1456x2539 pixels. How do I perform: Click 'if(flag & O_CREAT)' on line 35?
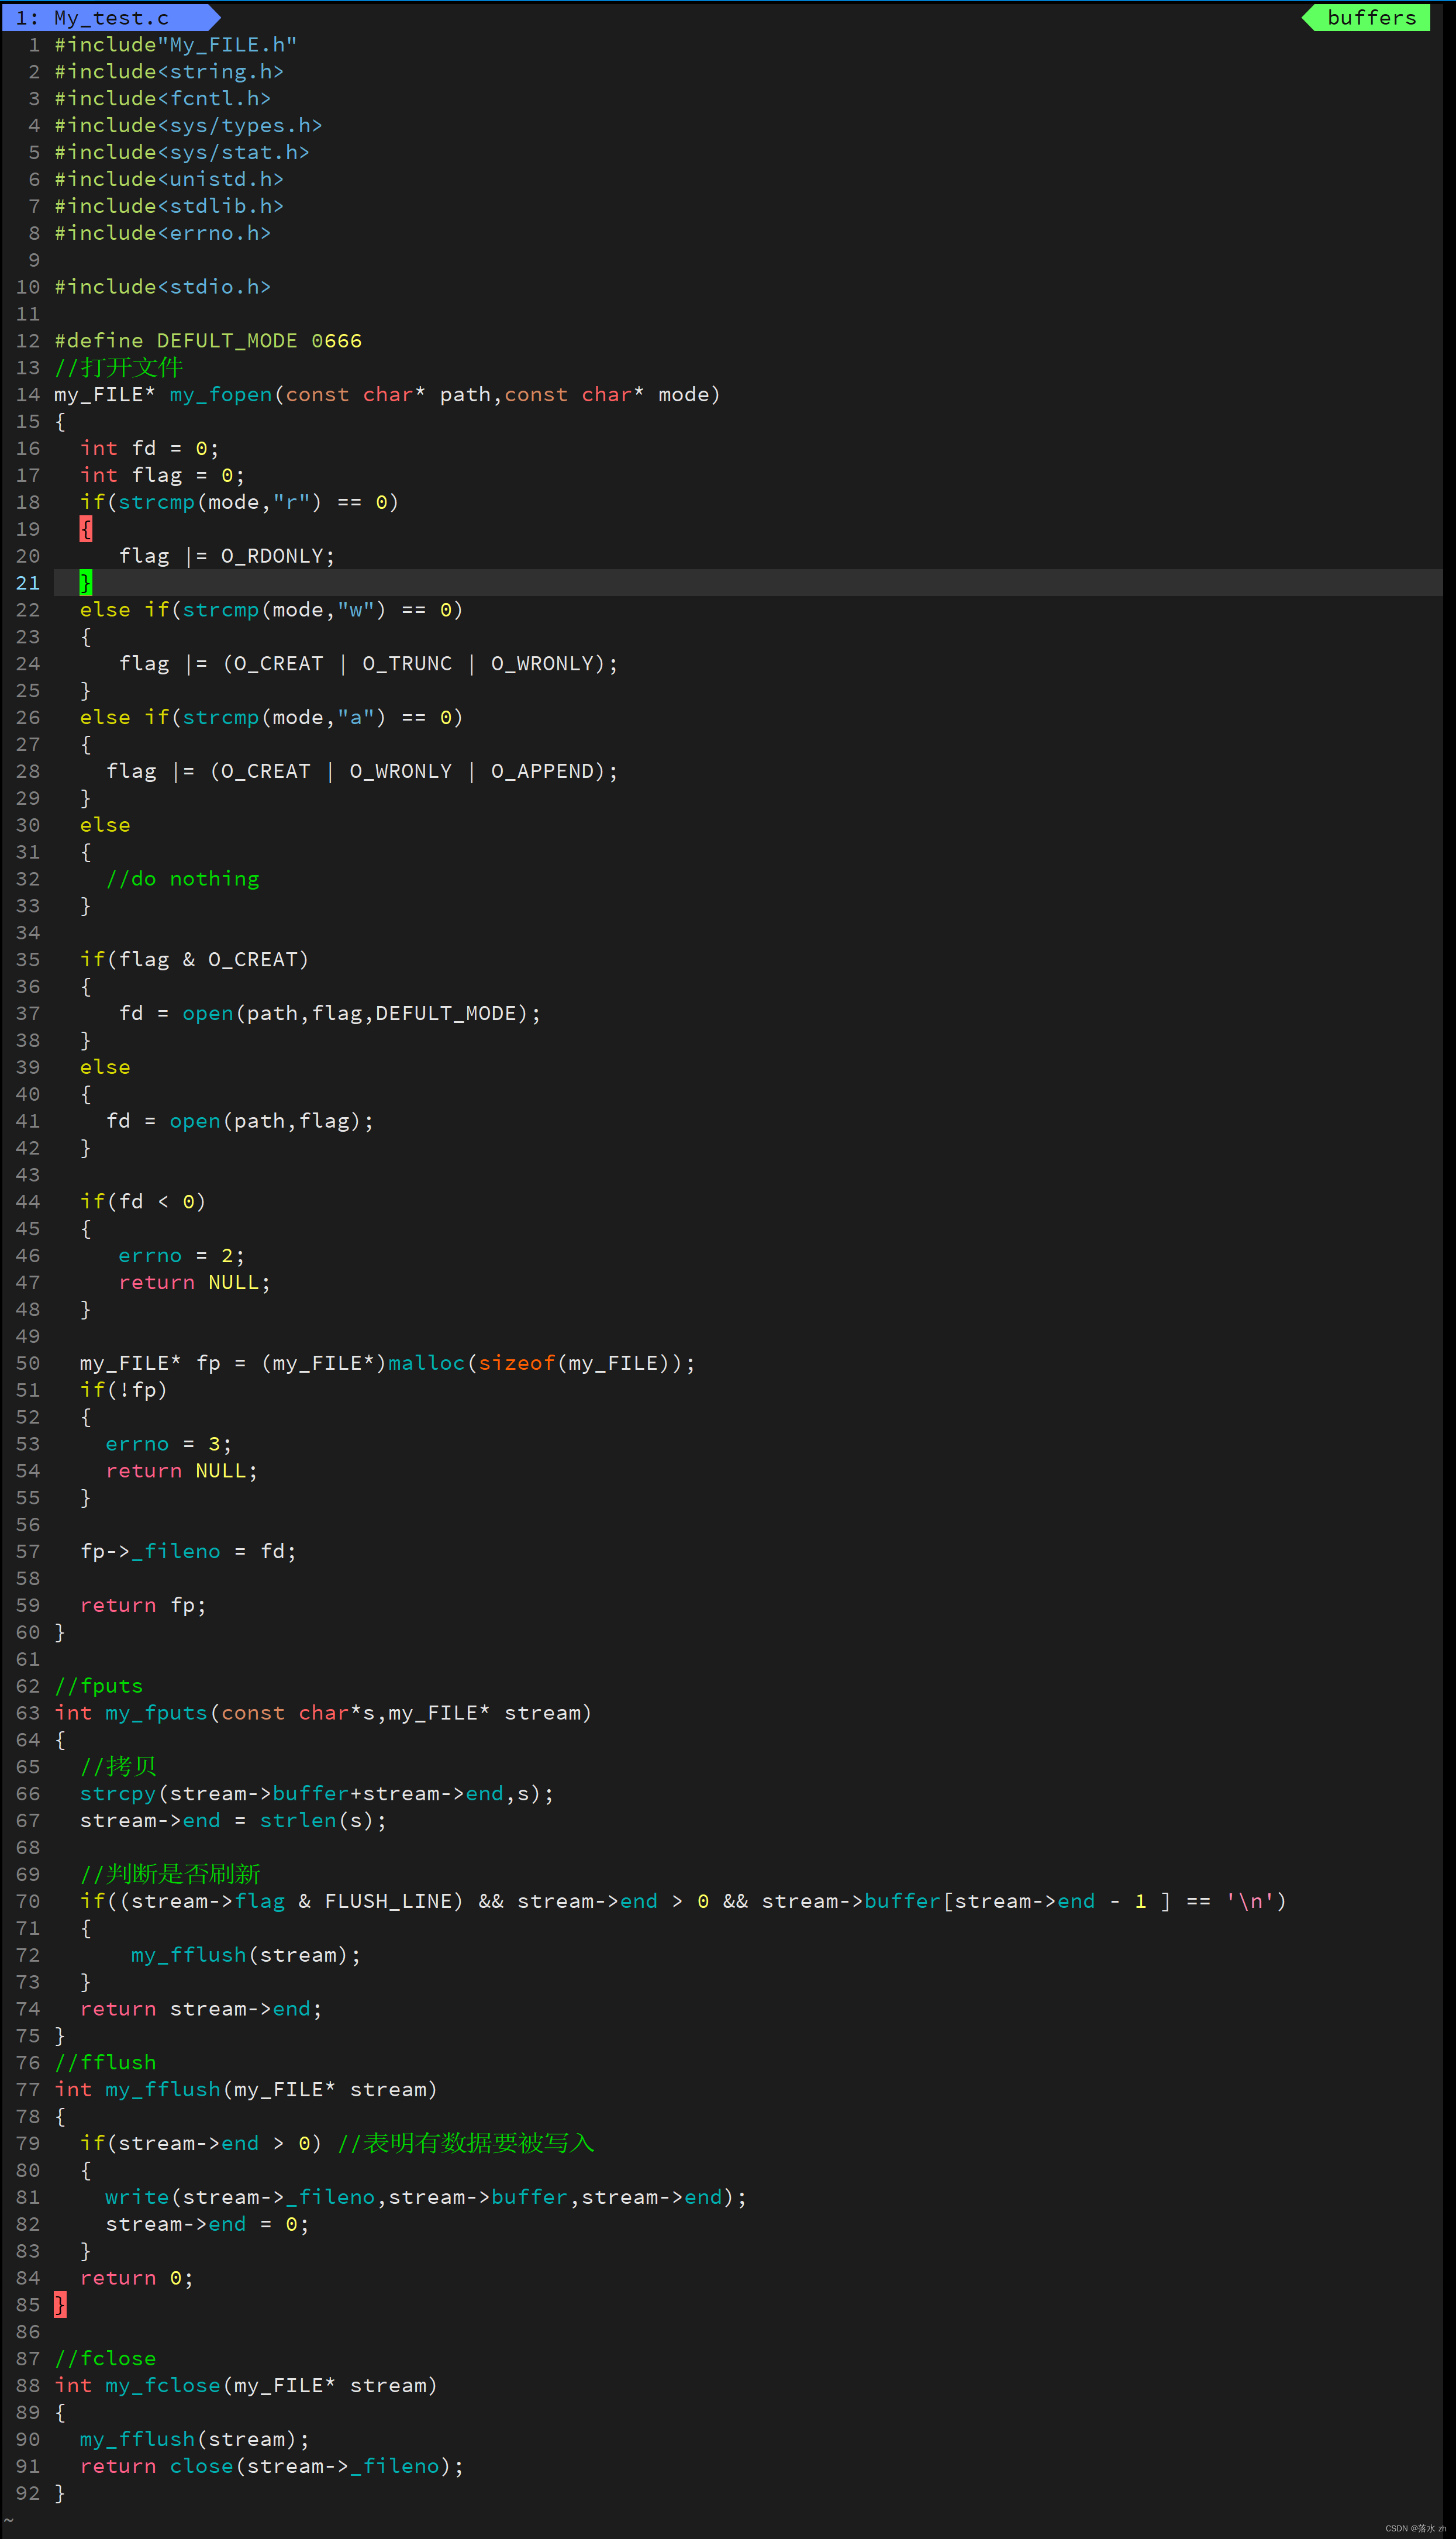point(195,960)
